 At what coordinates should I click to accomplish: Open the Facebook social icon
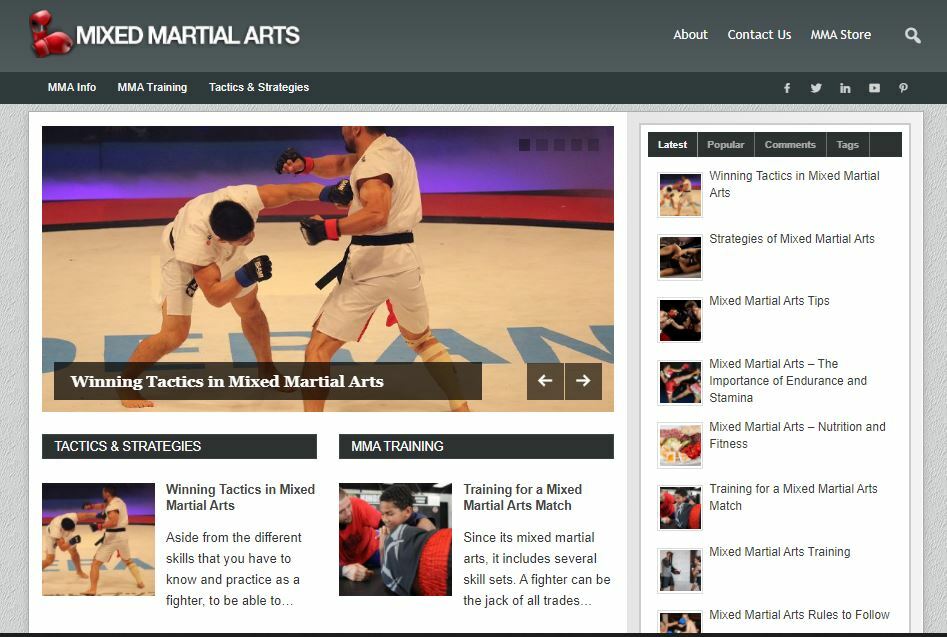787,88
